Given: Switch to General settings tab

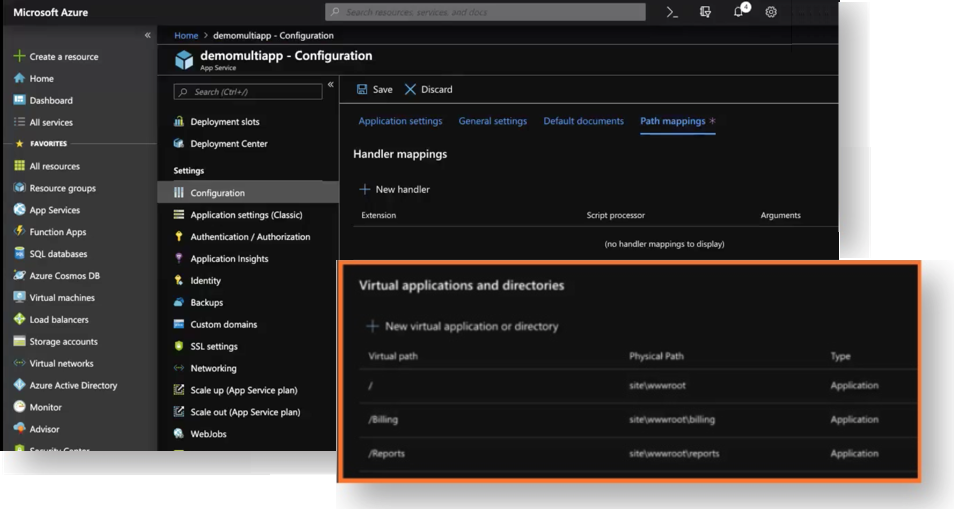Looking at the screenshot, I should [493, 121].
